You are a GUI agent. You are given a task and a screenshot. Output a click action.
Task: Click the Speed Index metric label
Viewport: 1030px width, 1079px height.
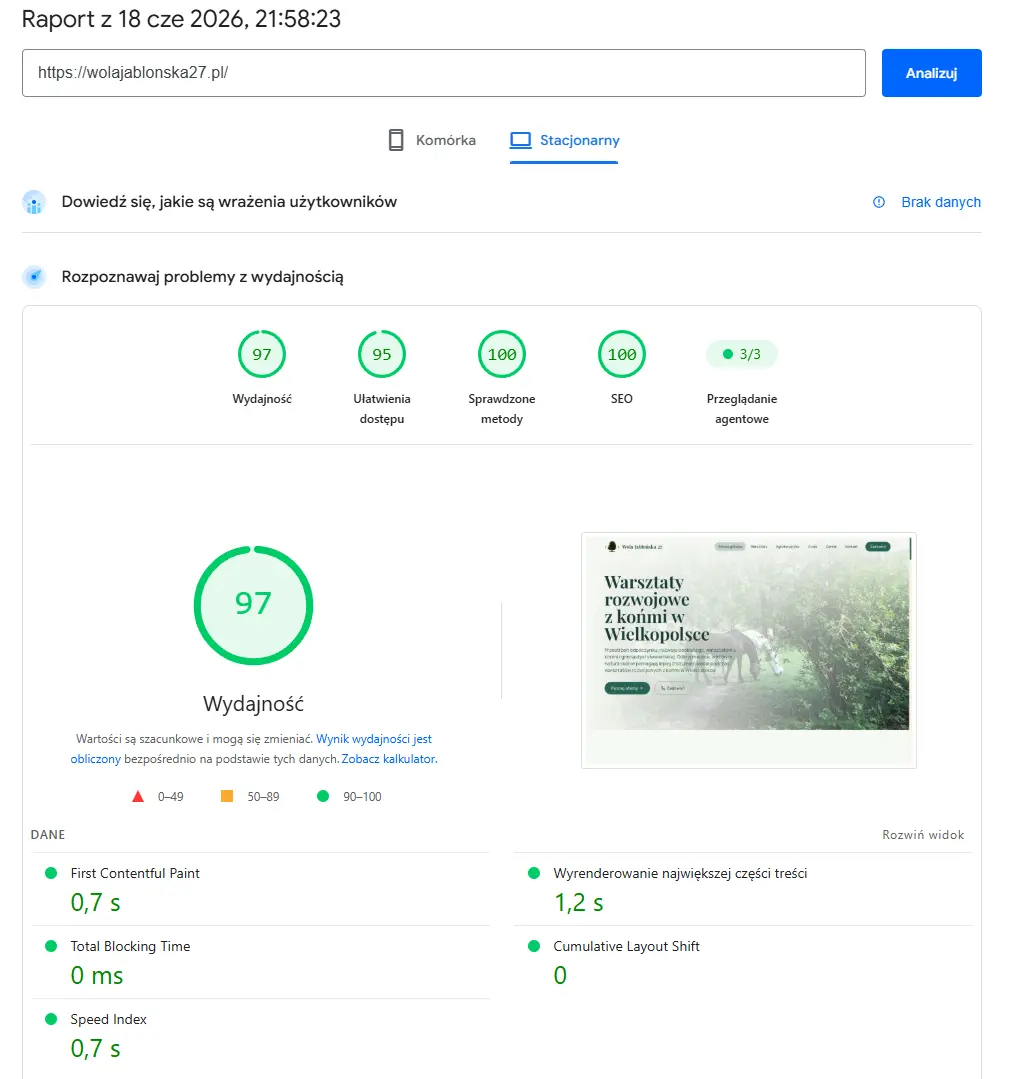click(108, 1019)
